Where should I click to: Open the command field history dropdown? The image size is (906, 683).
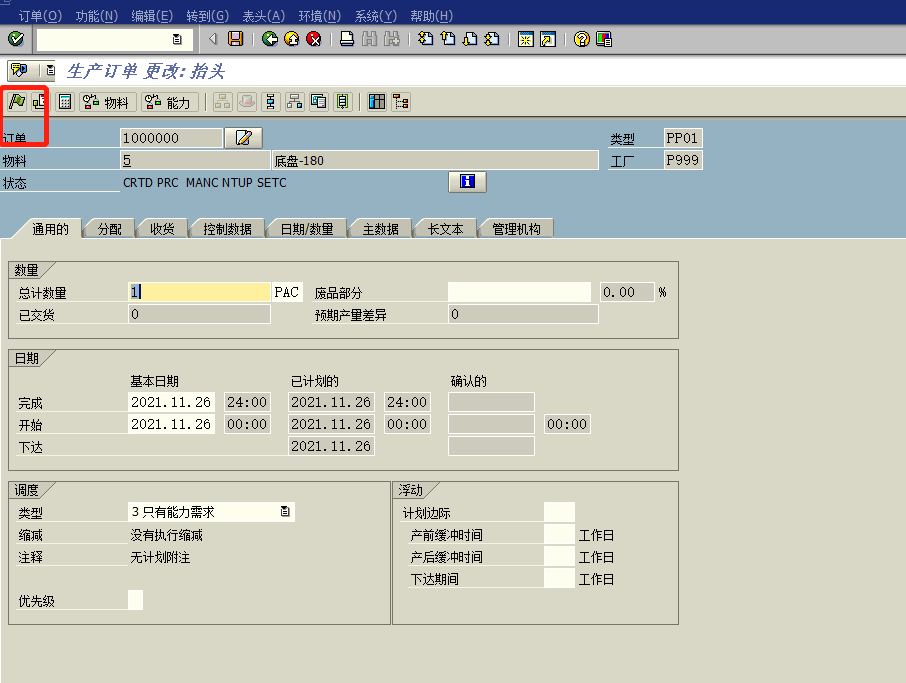click(177, 39)
